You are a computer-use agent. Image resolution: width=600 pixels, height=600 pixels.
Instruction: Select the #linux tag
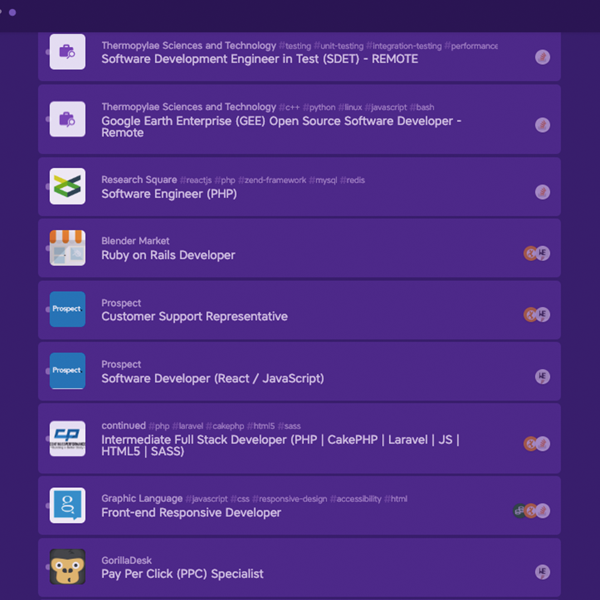pos(350,107)
